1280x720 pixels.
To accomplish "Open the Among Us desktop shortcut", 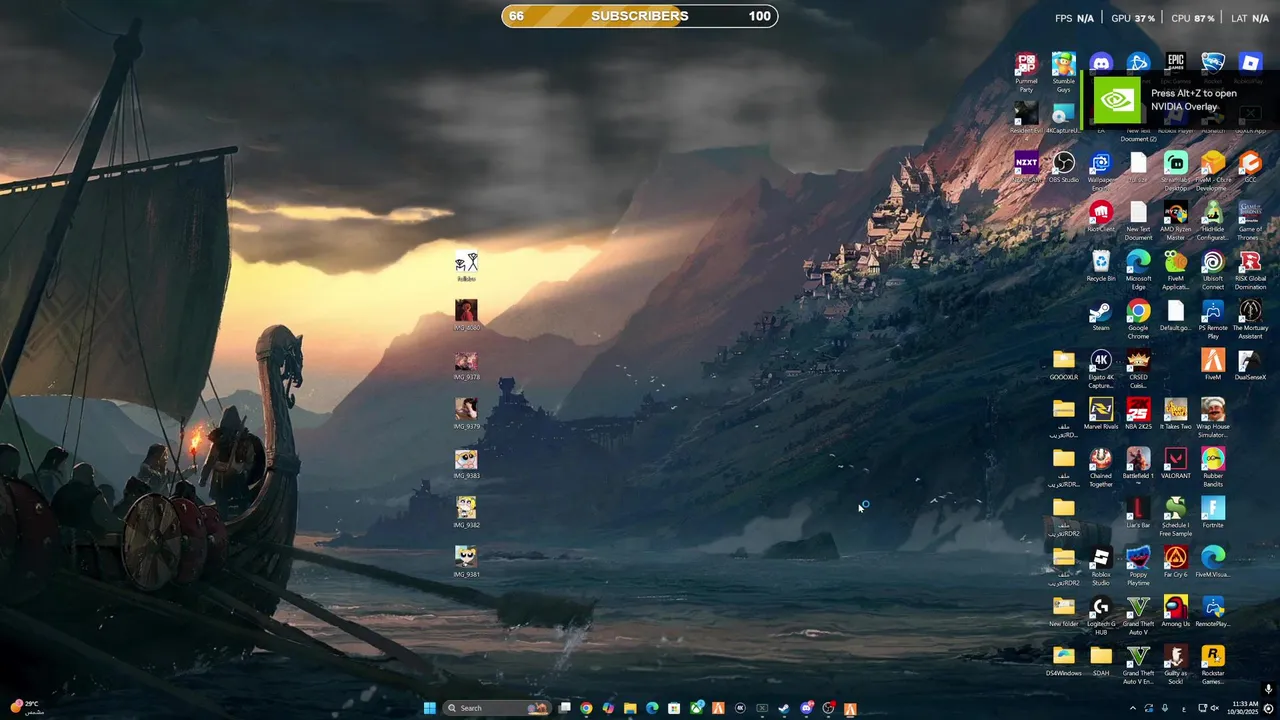I will [x=1175, y=609].
